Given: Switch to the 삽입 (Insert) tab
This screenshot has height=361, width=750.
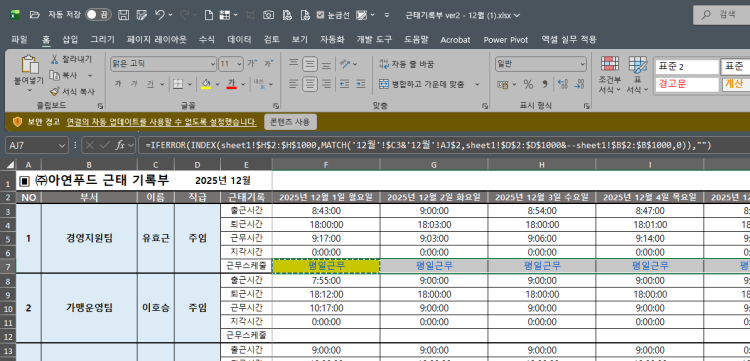Looking at the screenshot, I should (70, 40).
